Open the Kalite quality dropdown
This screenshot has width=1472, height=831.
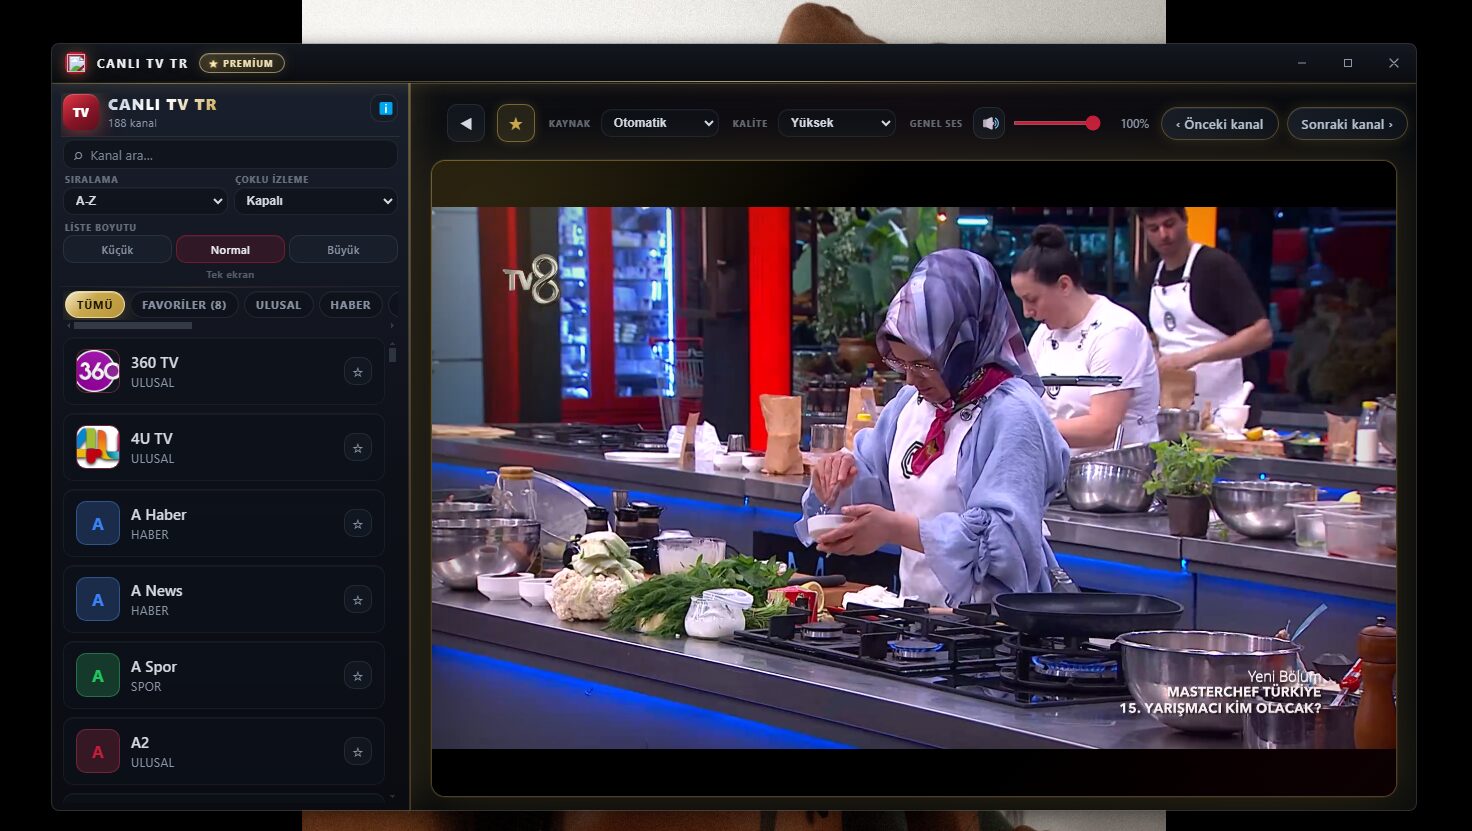(836, 123)
